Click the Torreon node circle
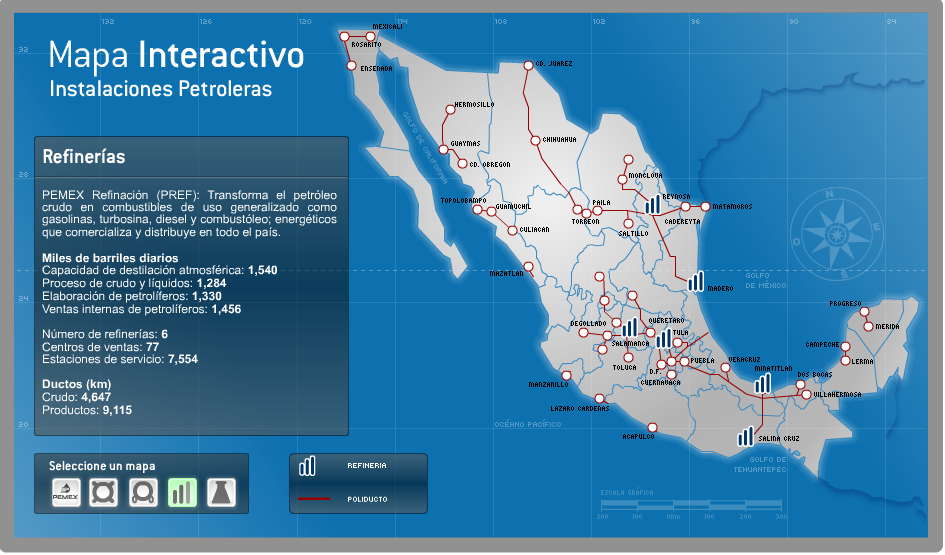This screenshot has width=945, height=555. [x=586, y=213]
